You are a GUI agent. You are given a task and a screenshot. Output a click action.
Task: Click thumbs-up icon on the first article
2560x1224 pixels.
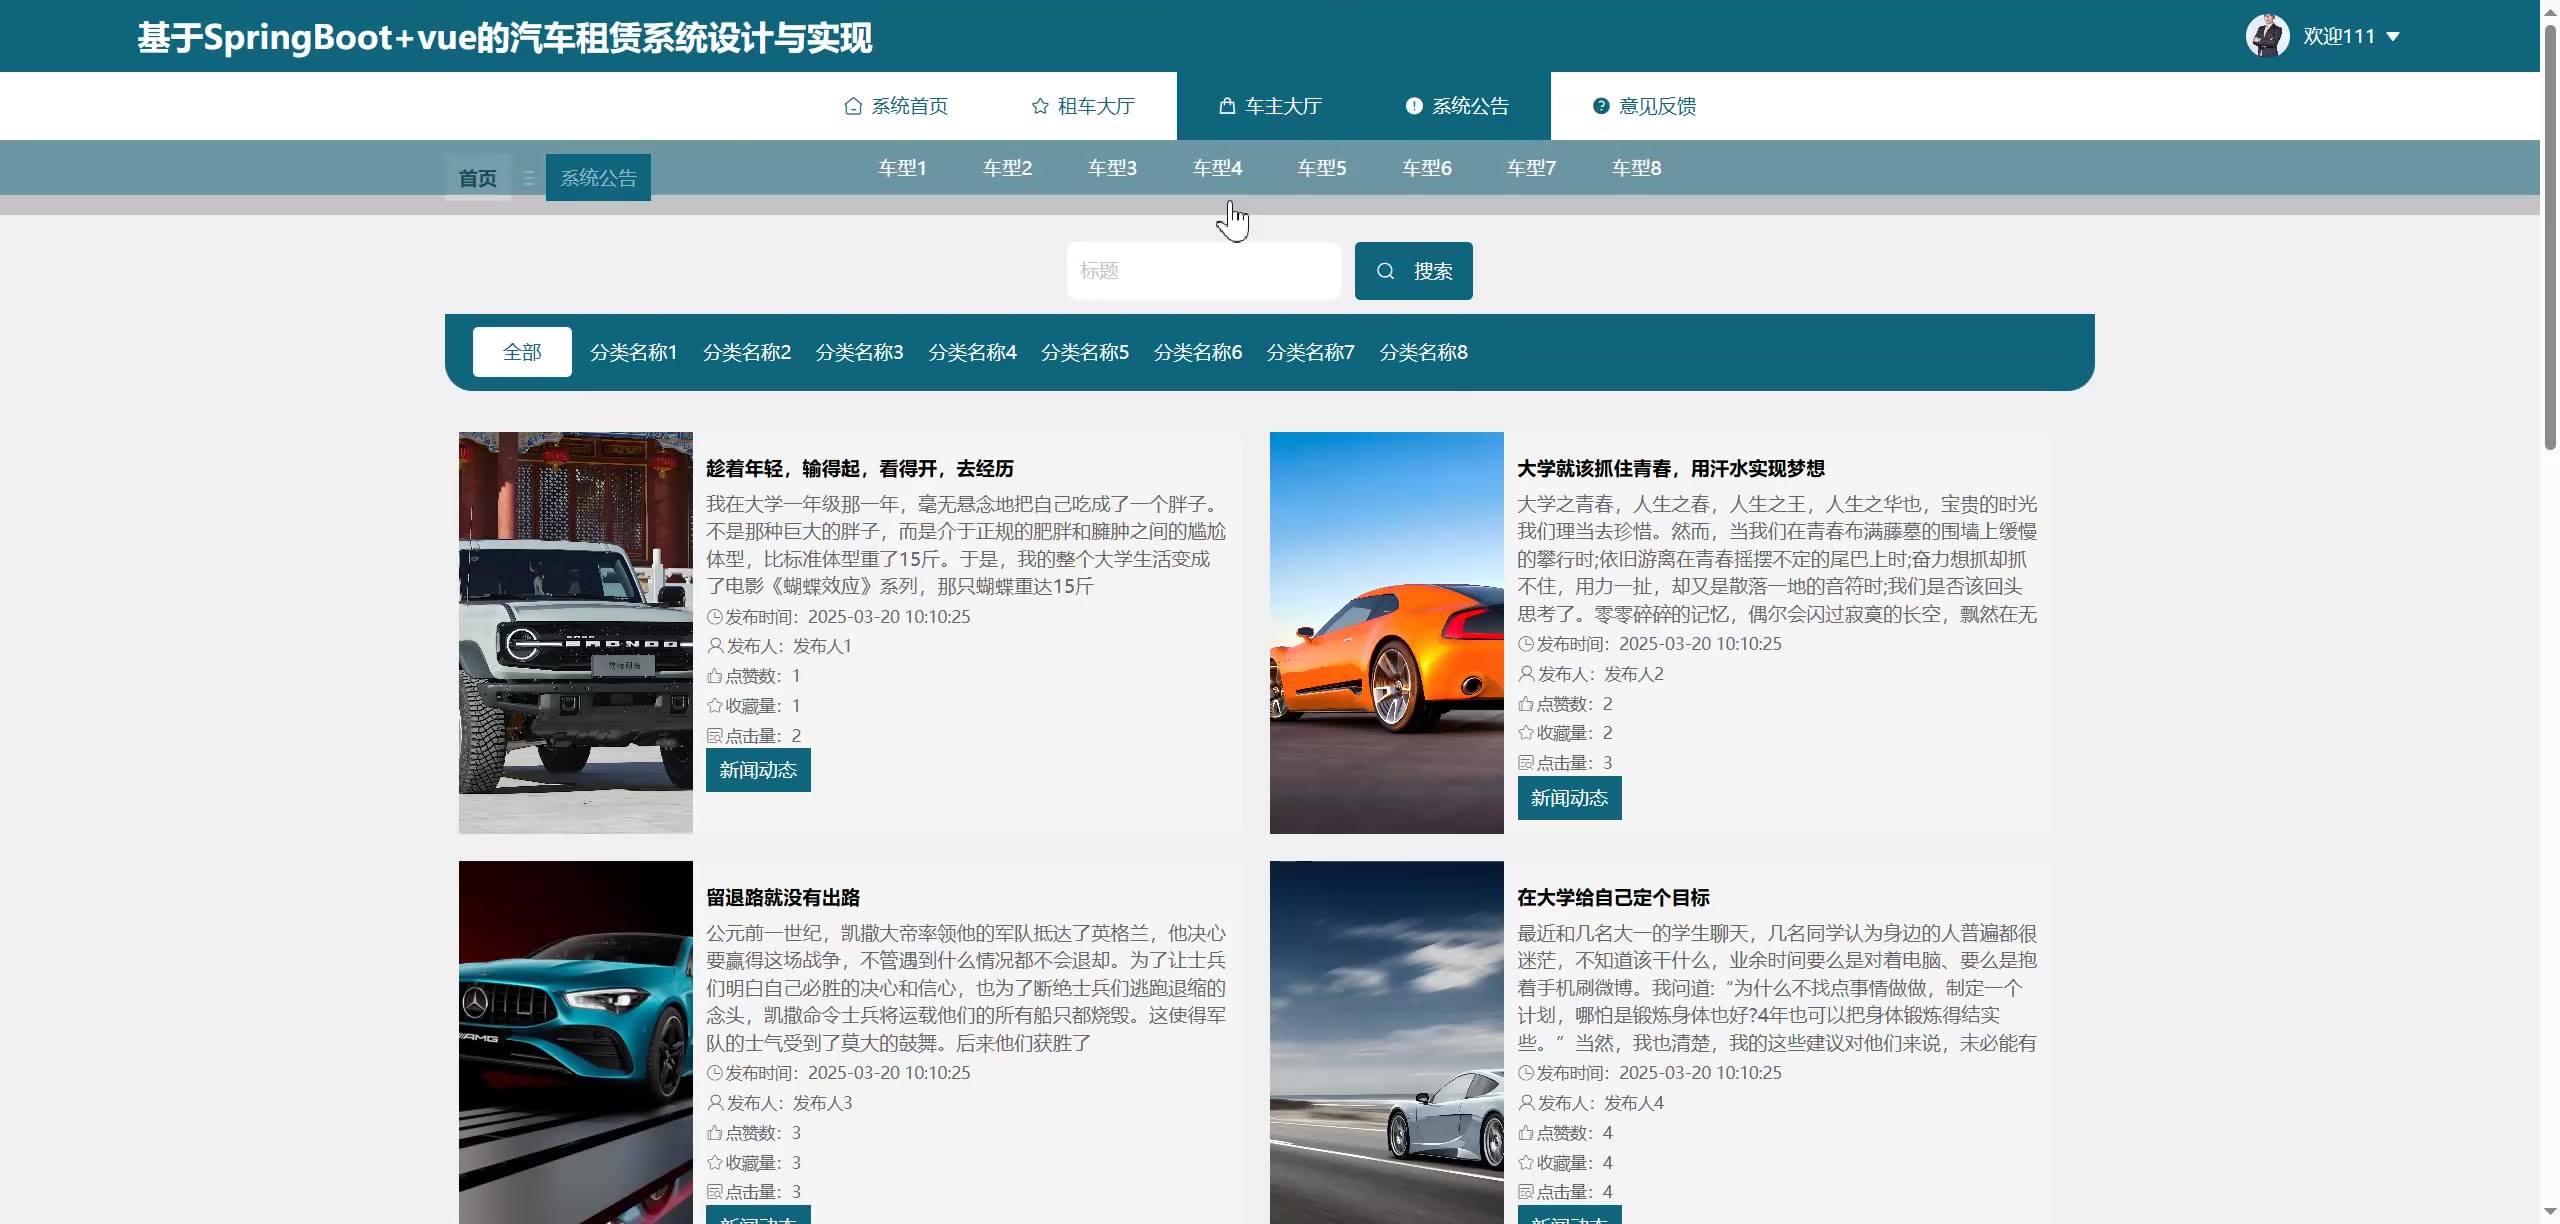point(715,676)
